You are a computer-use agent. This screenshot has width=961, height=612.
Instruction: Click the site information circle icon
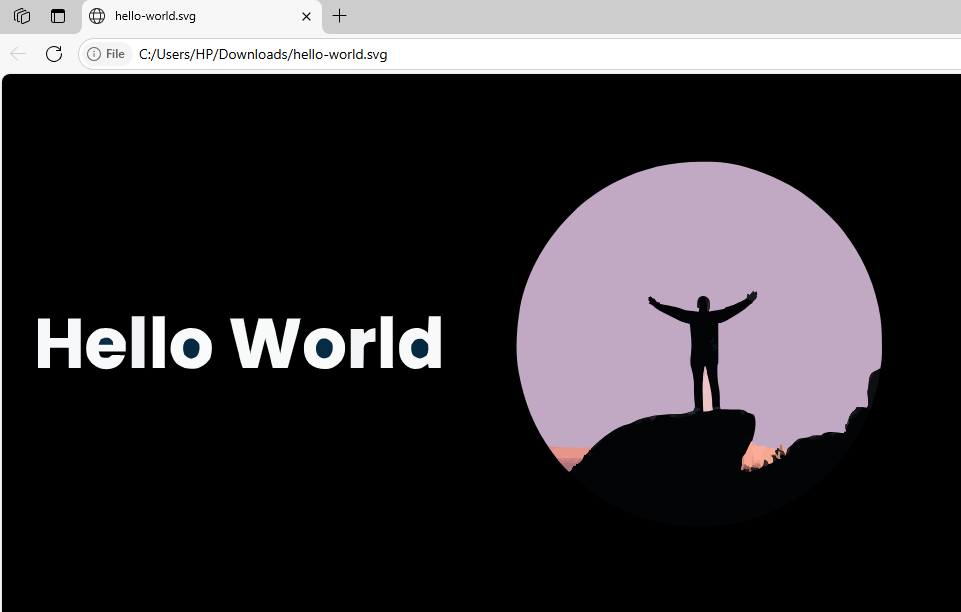coord(94,54)
